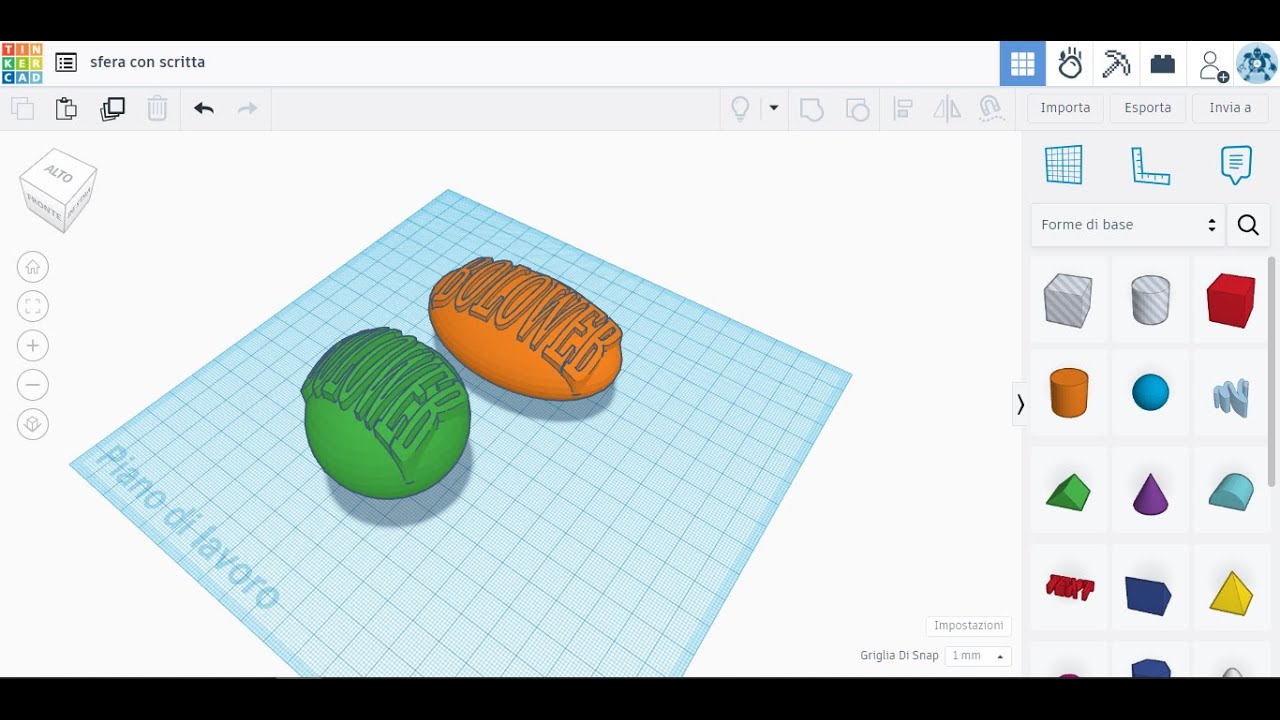Select the blue sphere shape
The height and width of the screenshot is (720, 1280).
tap(1150, 392)
